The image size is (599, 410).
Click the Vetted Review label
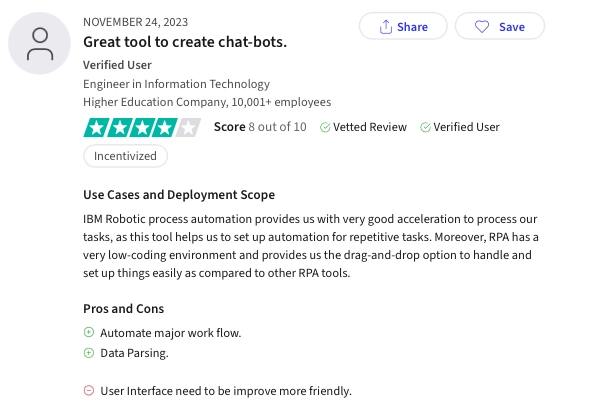tap(370, 127)
